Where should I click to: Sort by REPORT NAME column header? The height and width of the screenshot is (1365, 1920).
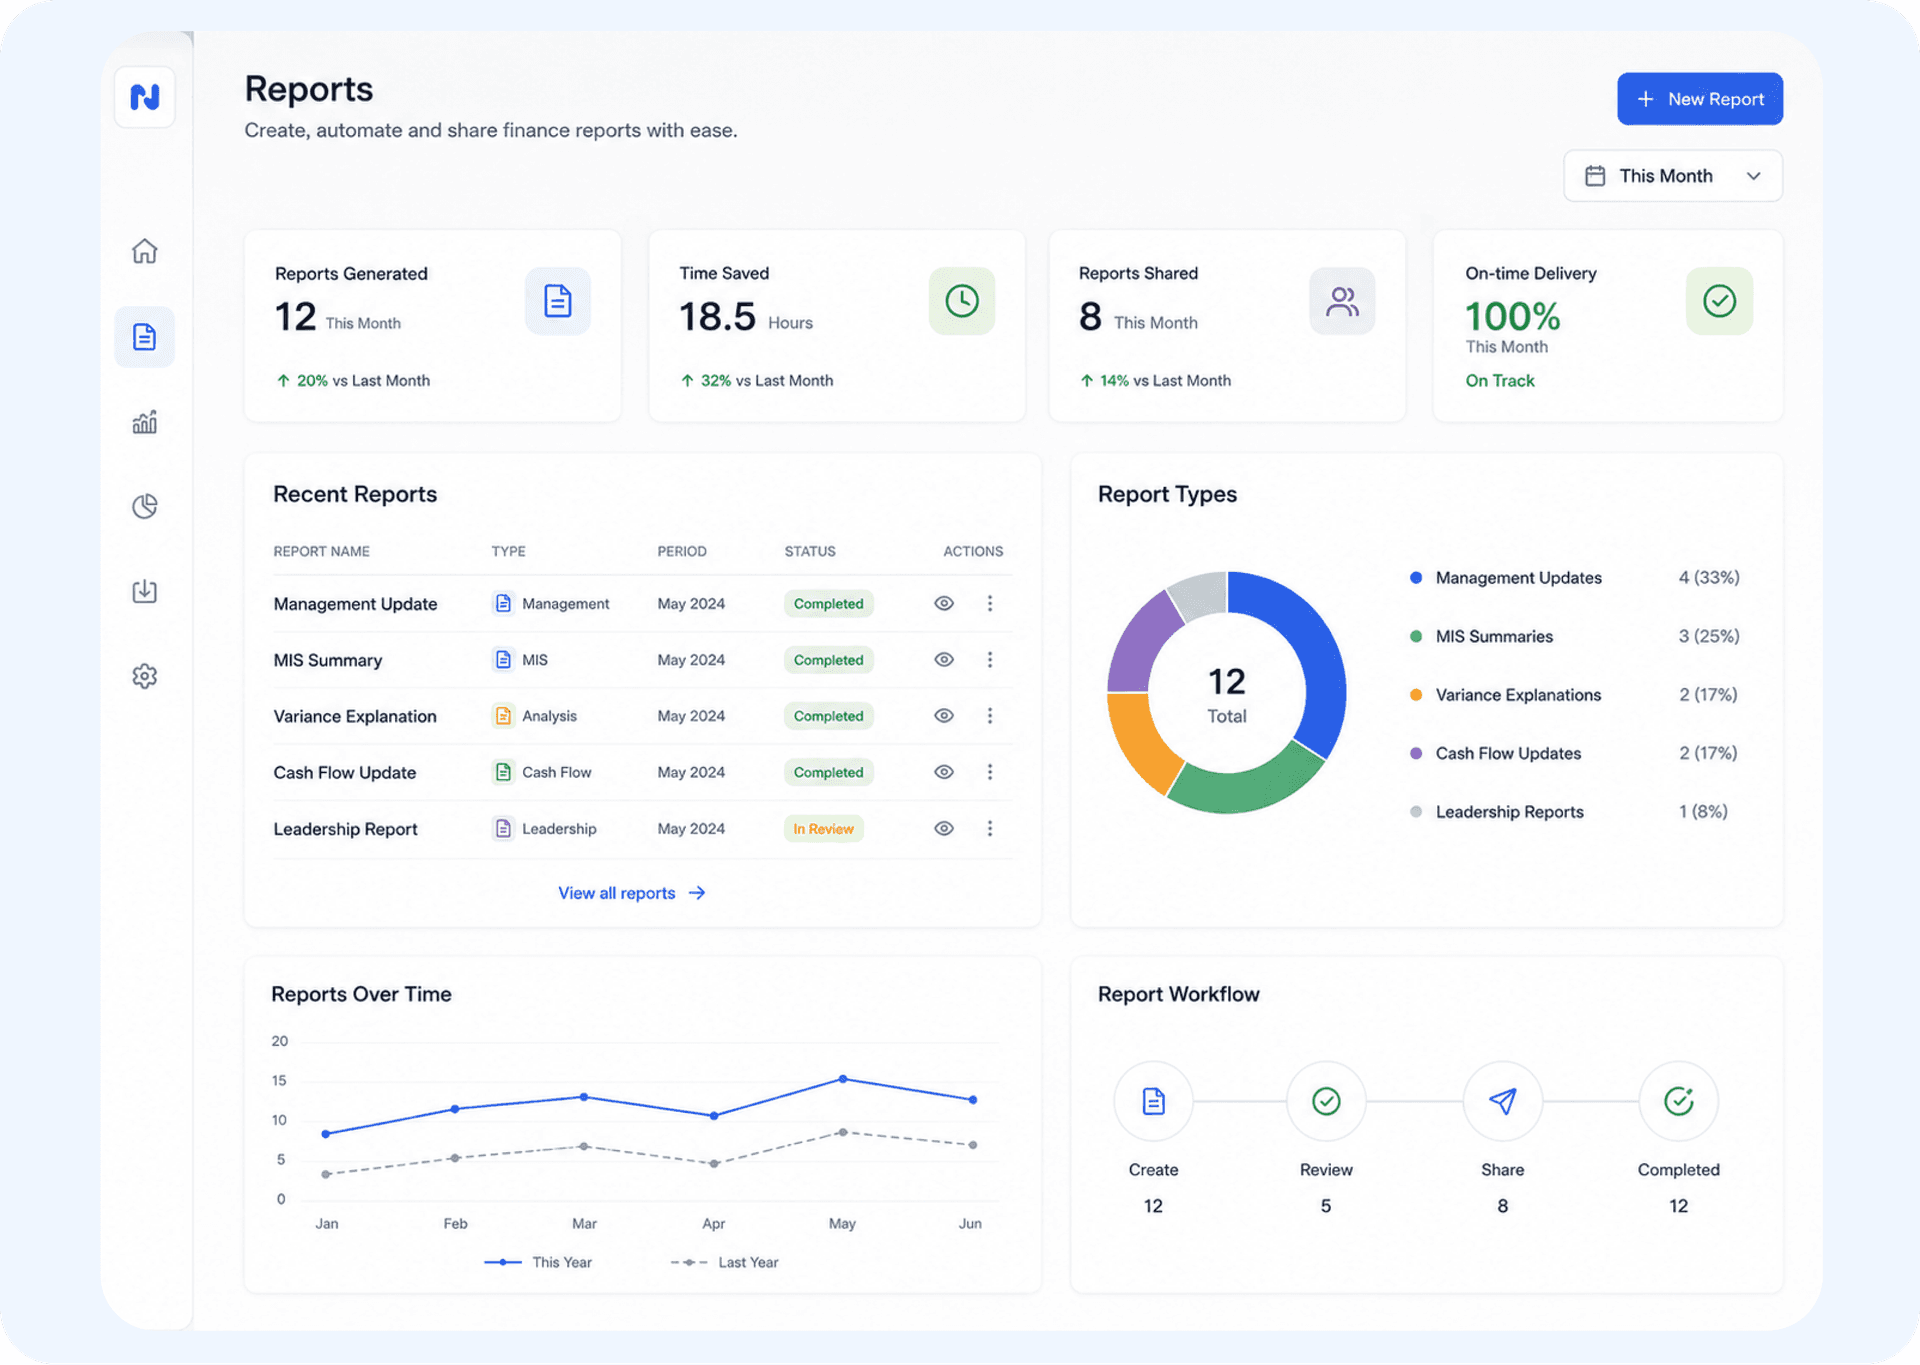321,552
